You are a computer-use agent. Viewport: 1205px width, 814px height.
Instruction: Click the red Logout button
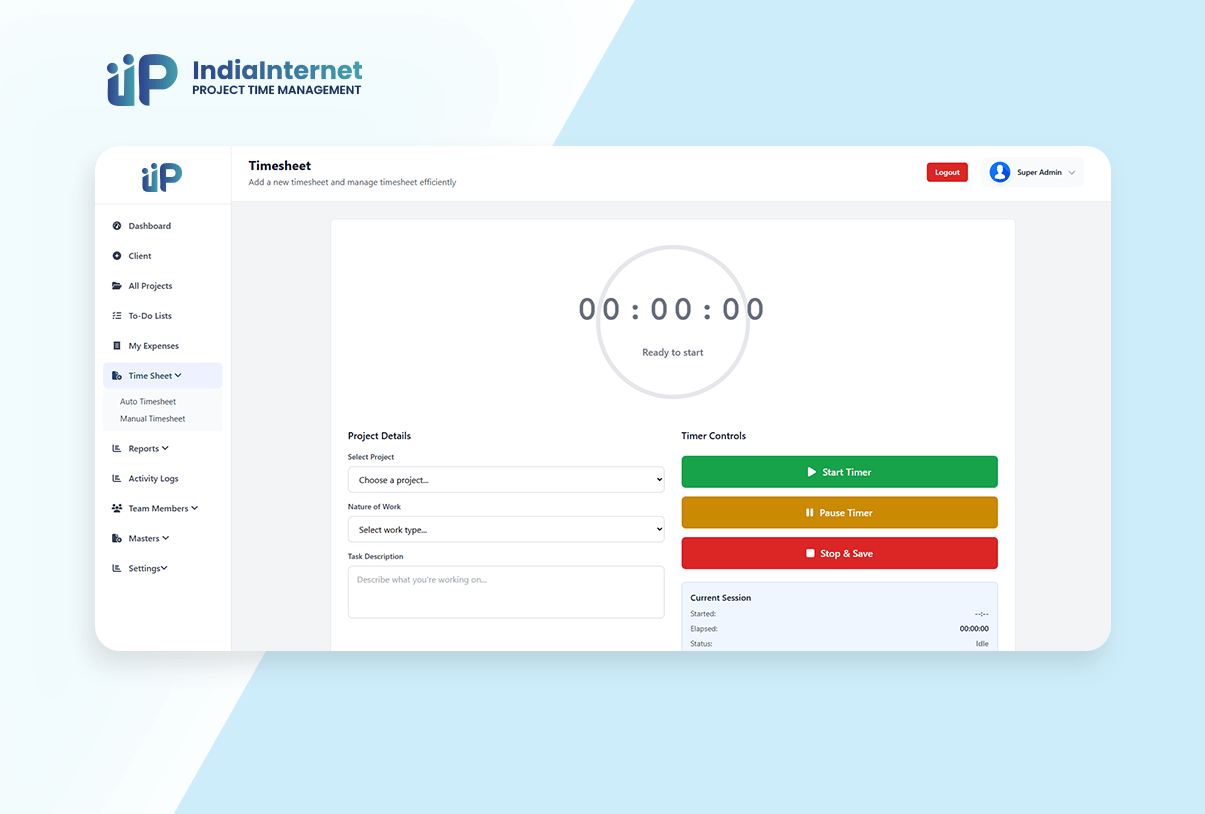click(946, 172)
